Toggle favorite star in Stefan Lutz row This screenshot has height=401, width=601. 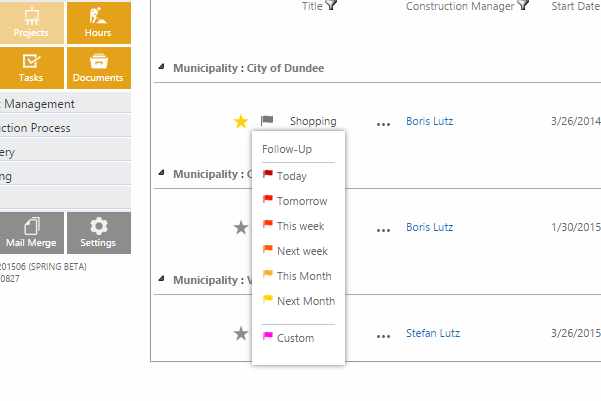click(240, 333)
